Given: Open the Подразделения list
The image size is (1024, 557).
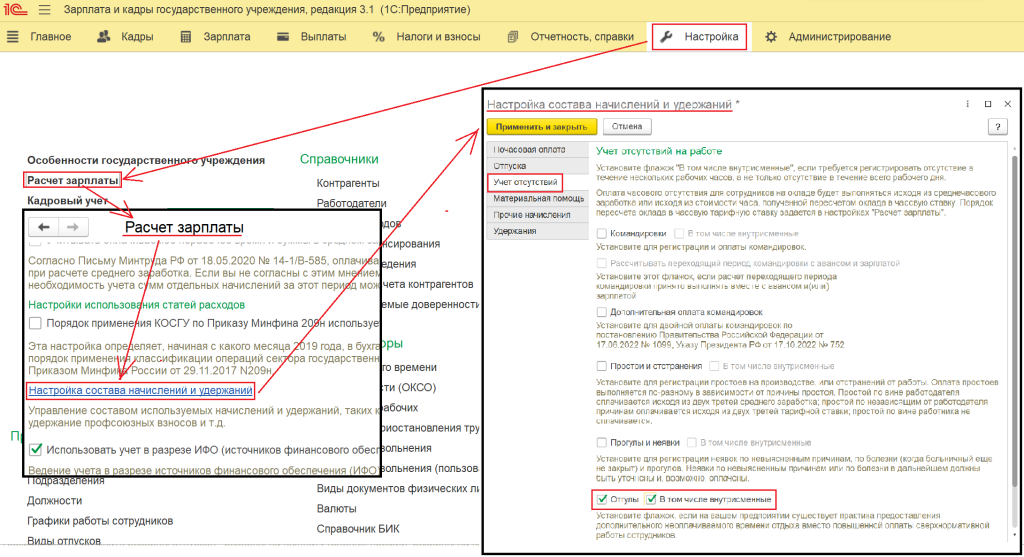Looking at the screenshot, I should 65,482.
